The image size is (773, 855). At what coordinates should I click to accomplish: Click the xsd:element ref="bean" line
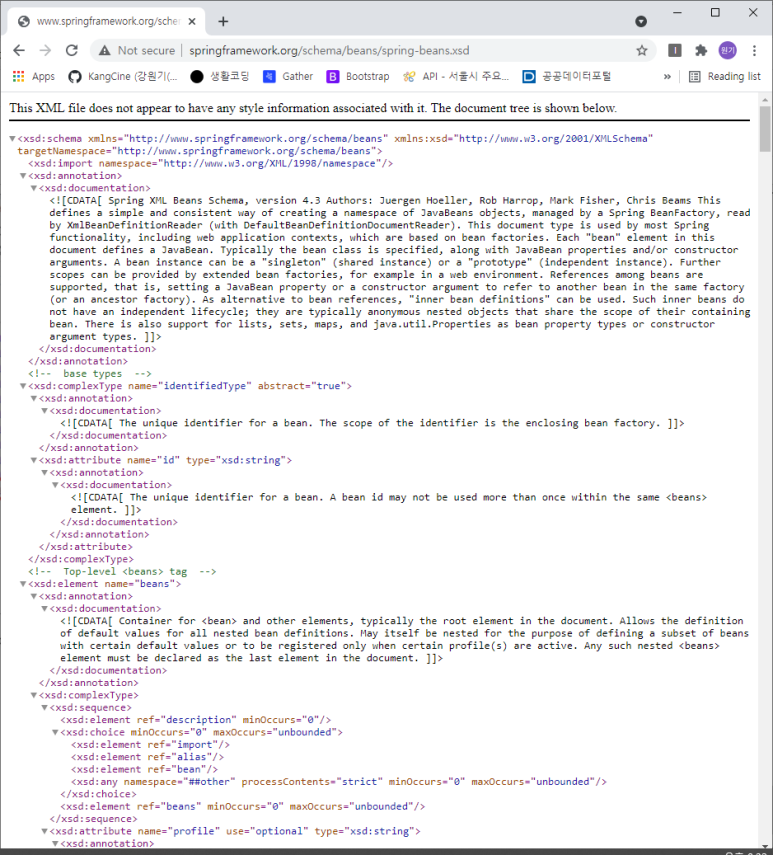point(144,769)
